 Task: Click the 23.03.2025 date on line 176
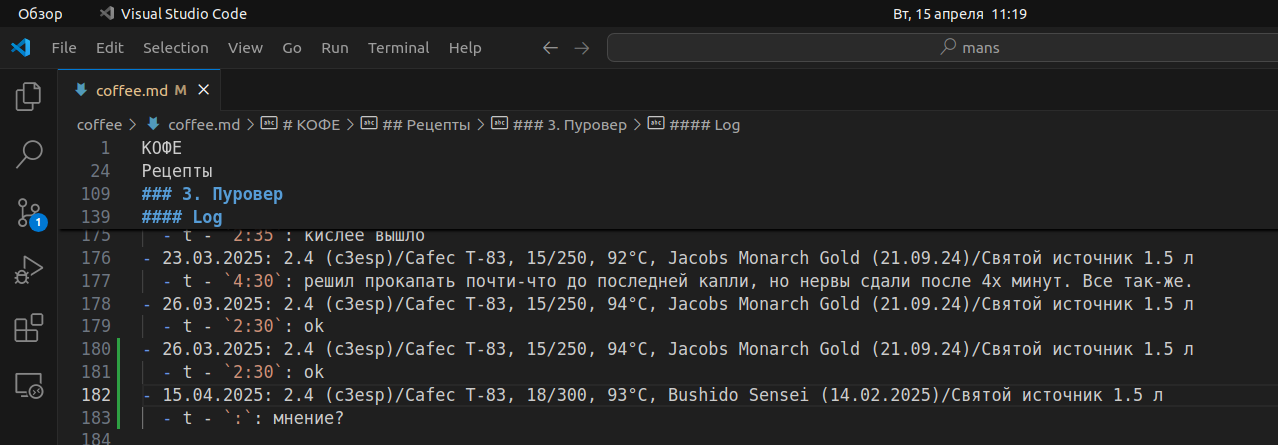pyautogui.click(x=212, y=258)
